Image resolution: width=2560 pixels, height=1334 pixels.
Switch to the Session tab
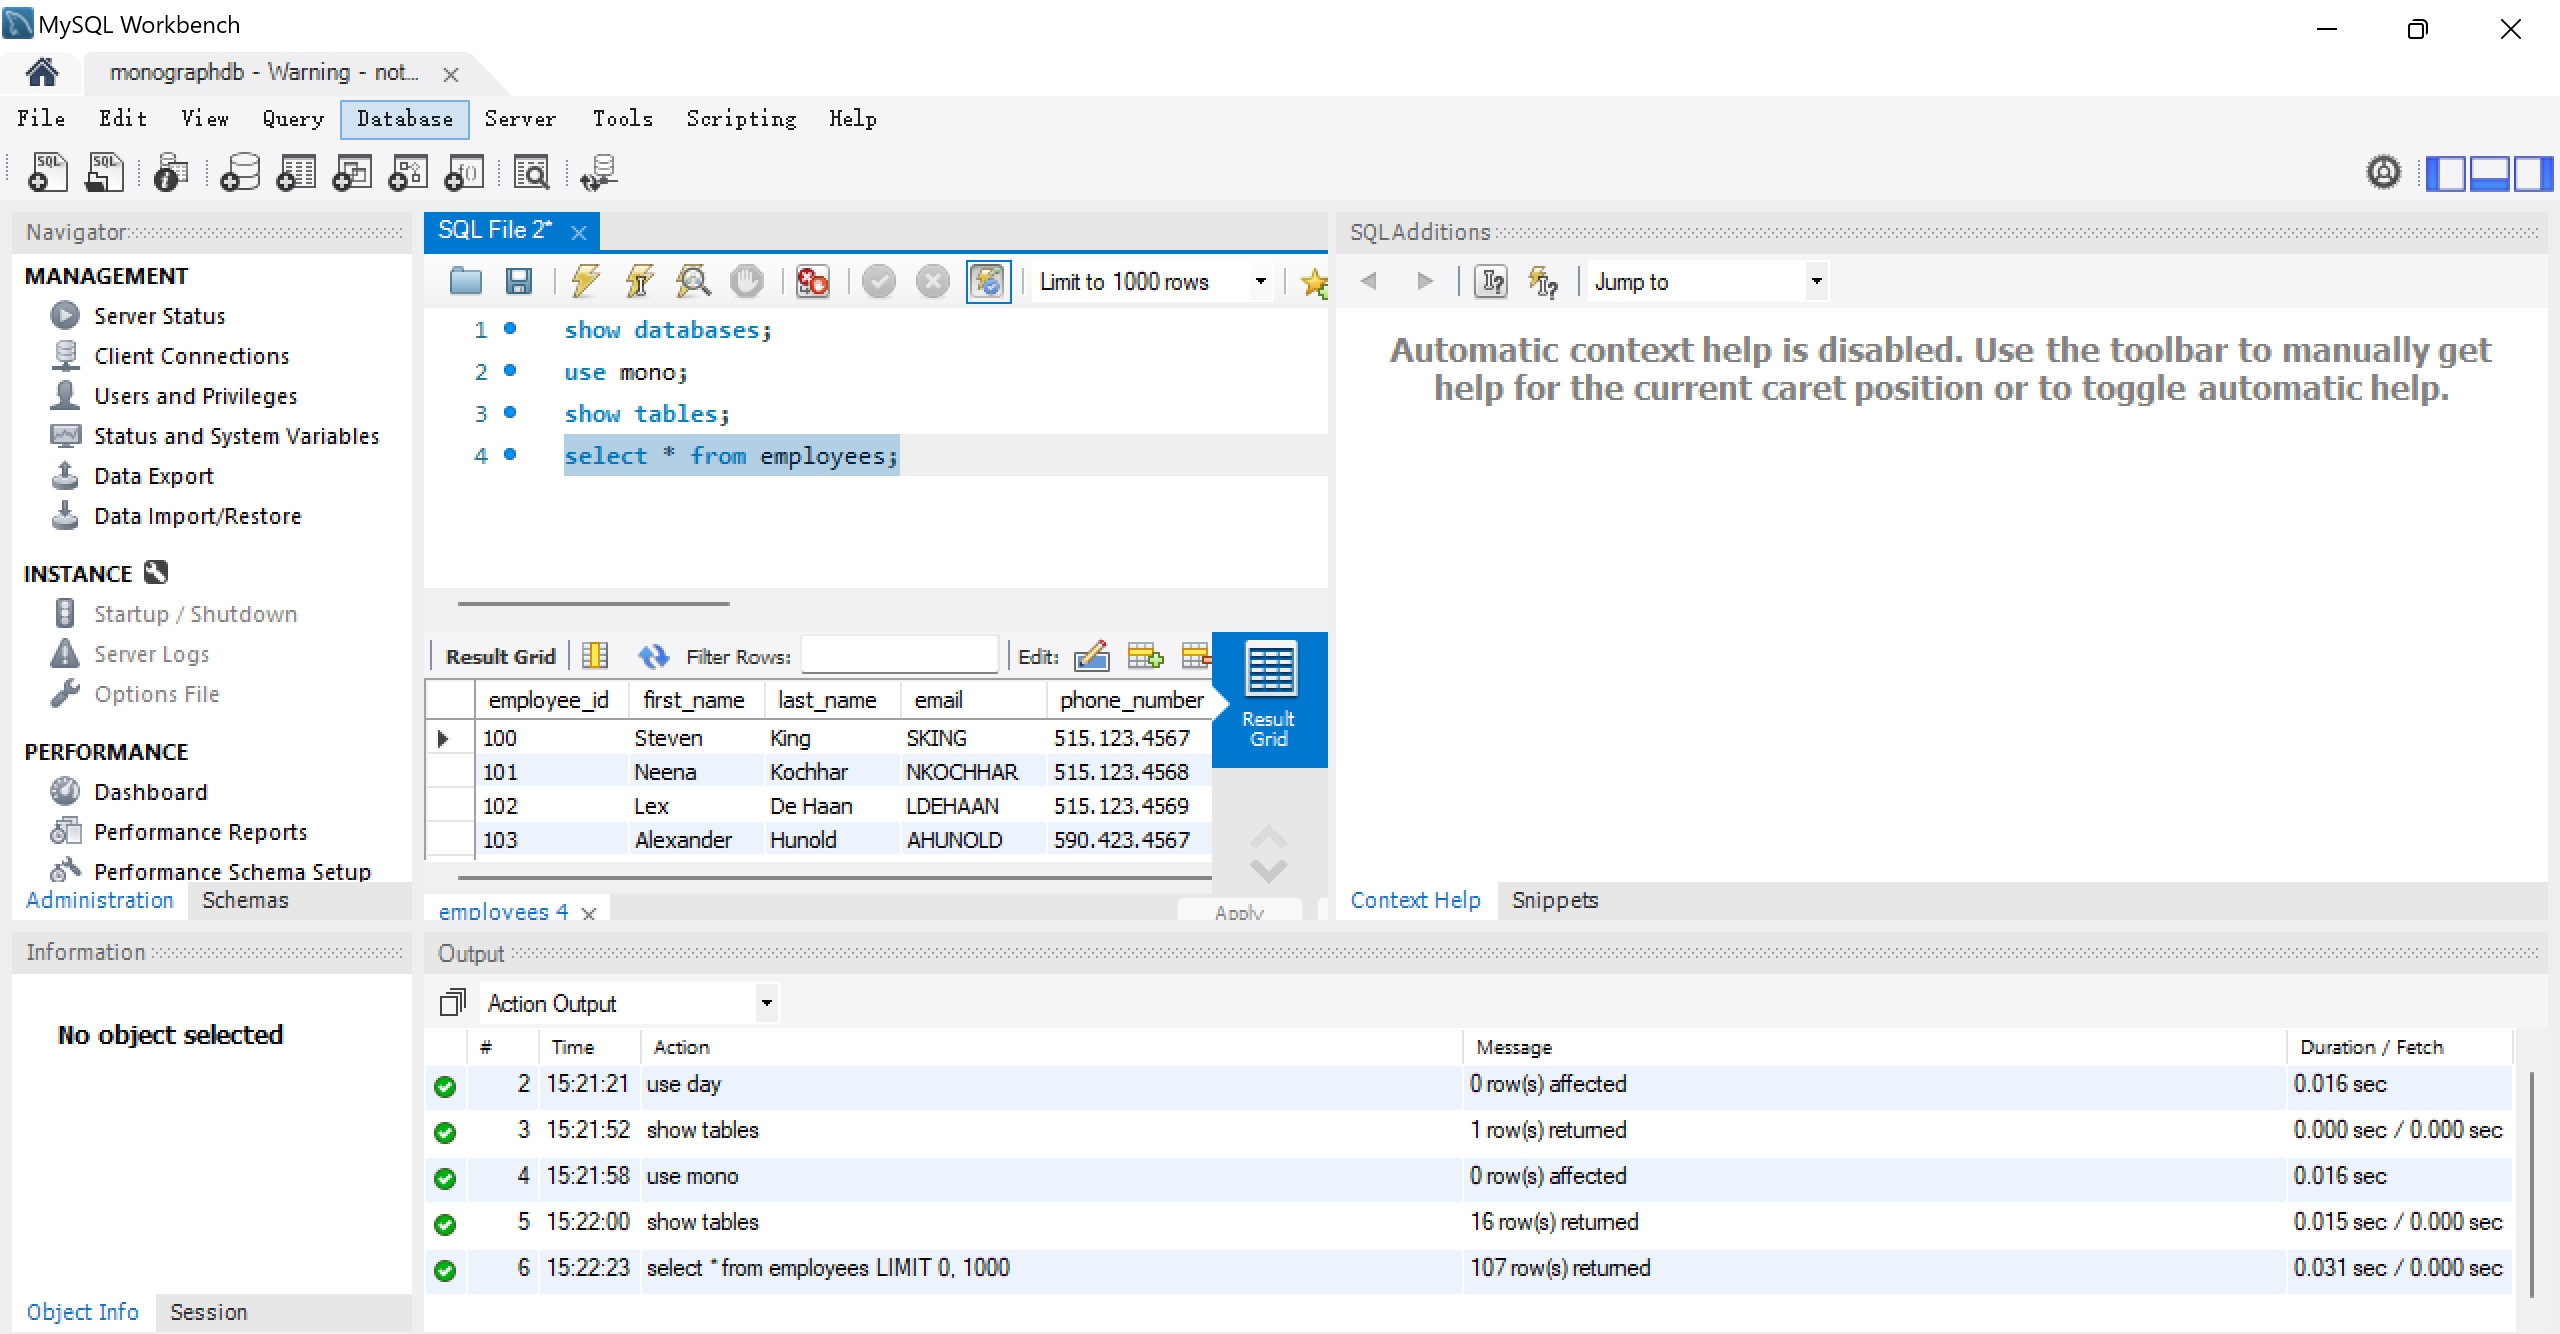pyautogui.click(x=208, y=1312)
